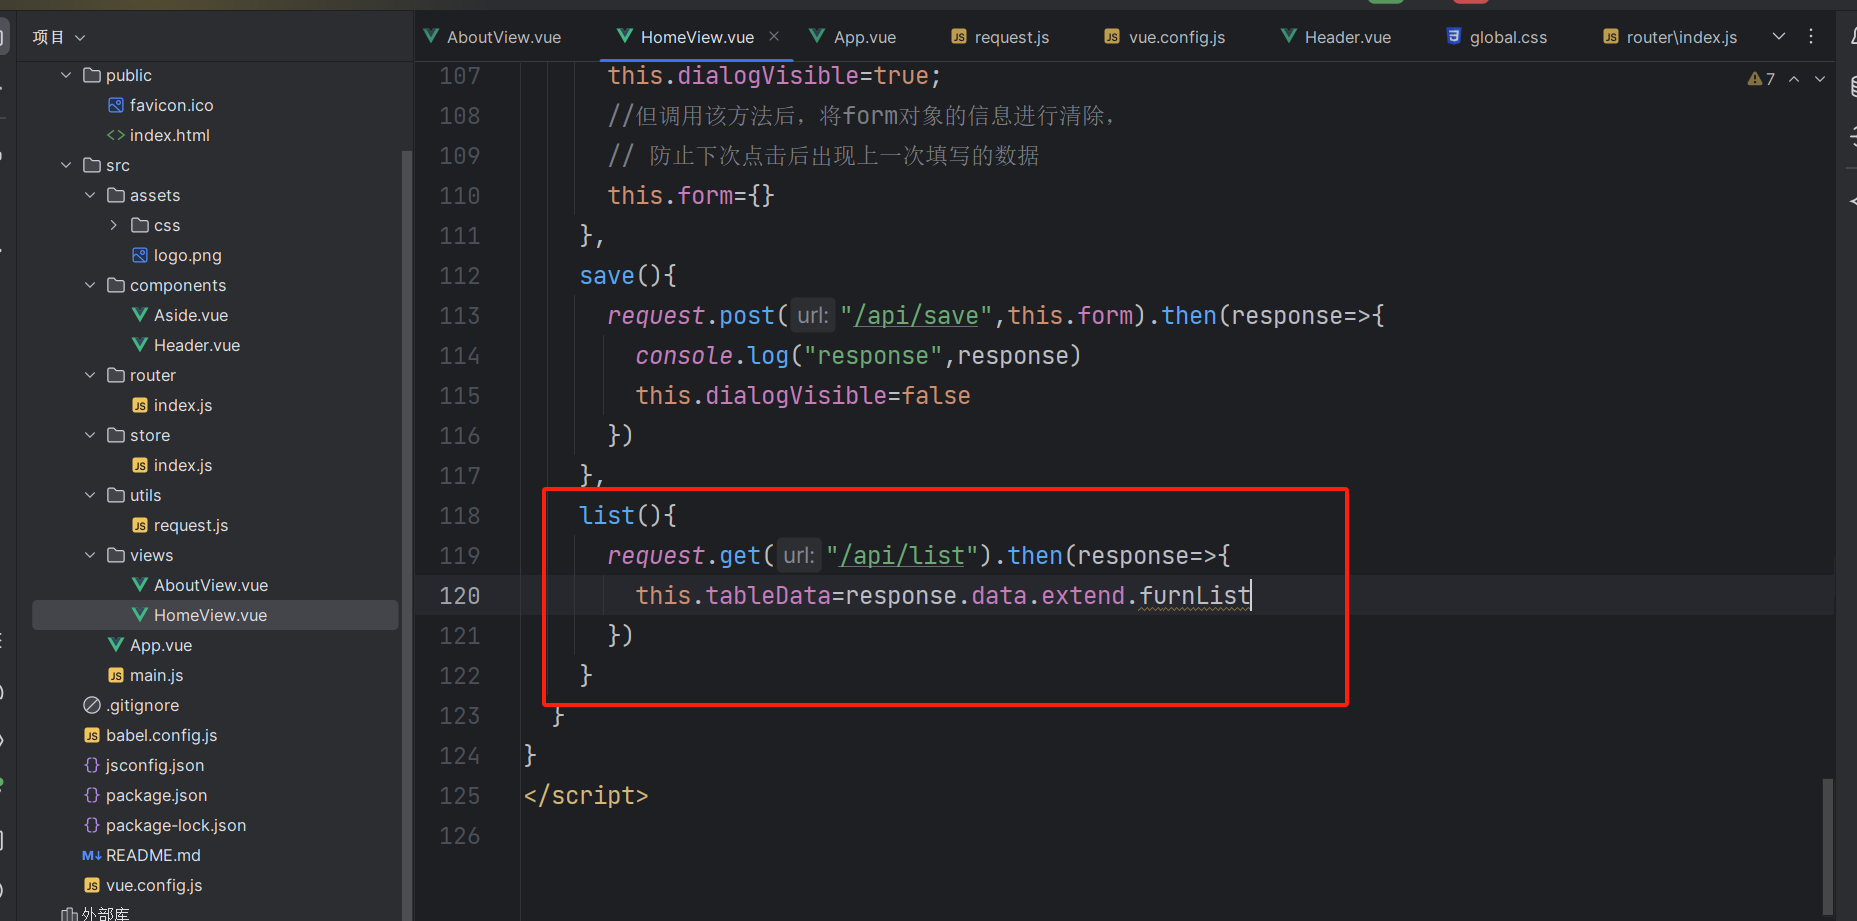Collapse the views folder
Viewport: 1857px width, 921px height.
point(90,555)
